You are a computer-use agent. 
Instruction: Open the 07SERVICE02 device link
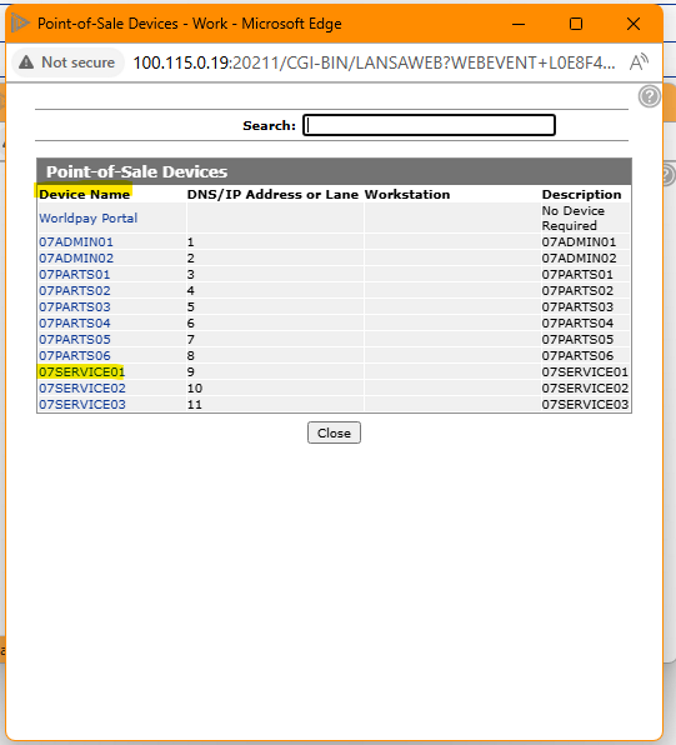(x=82, y=388)
